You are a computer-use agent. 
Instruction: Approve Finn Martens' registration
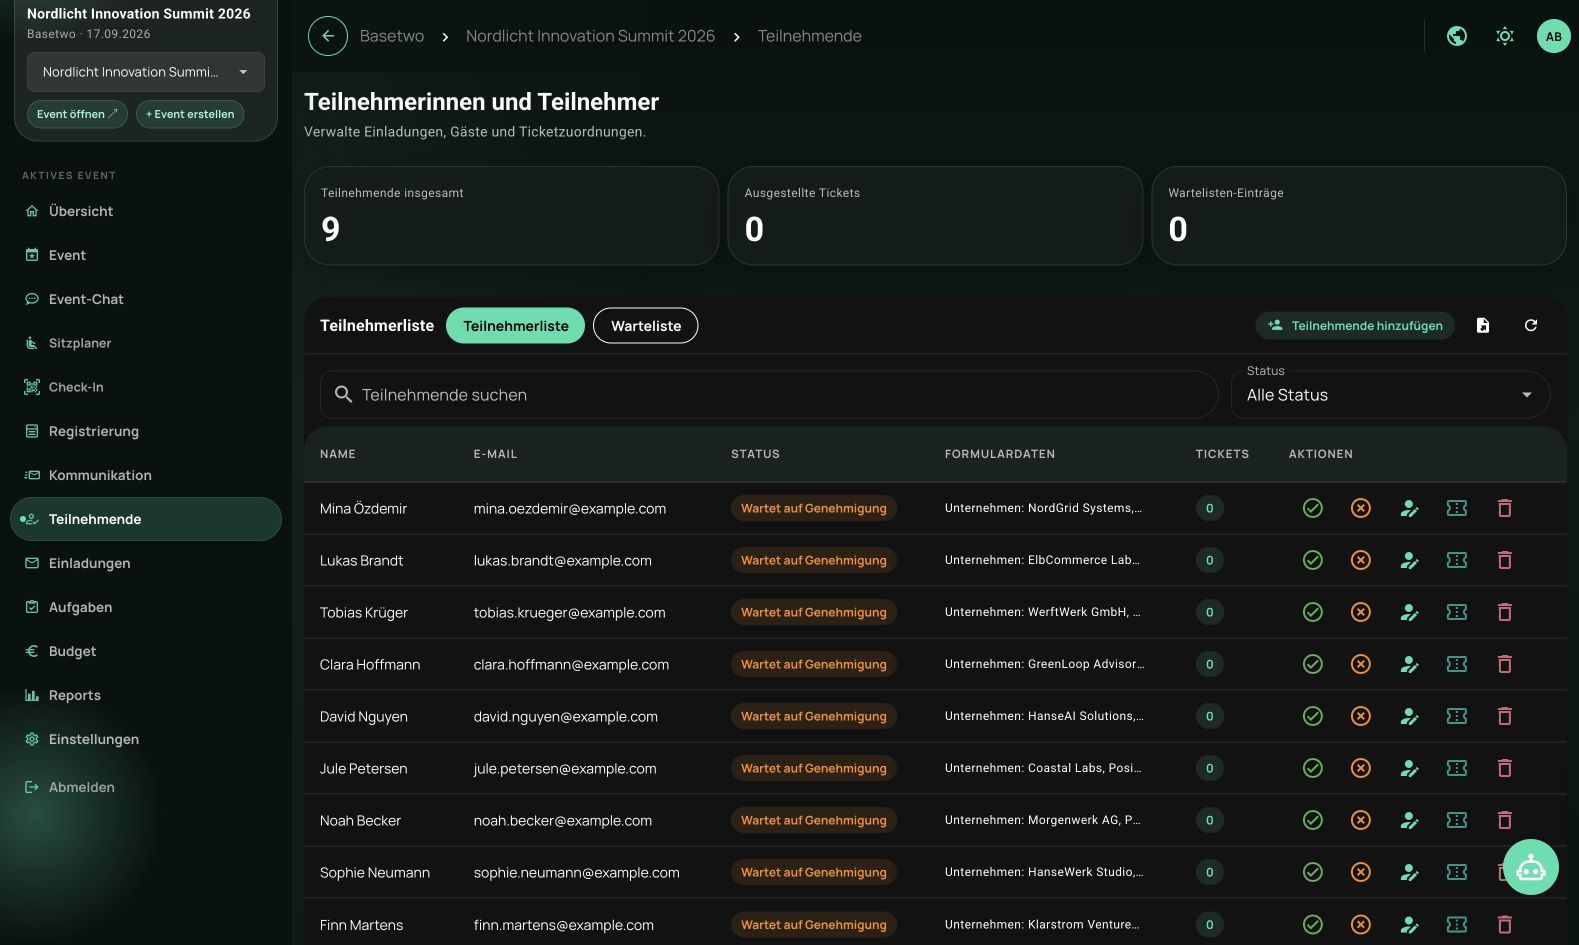click(1313, 924)
